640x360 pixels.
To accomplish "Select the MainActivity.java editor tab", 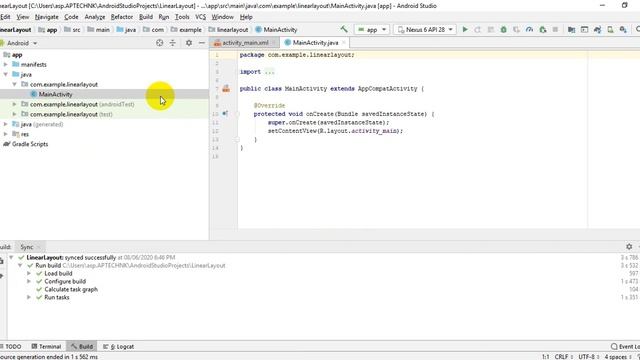I will coord(315,42).
